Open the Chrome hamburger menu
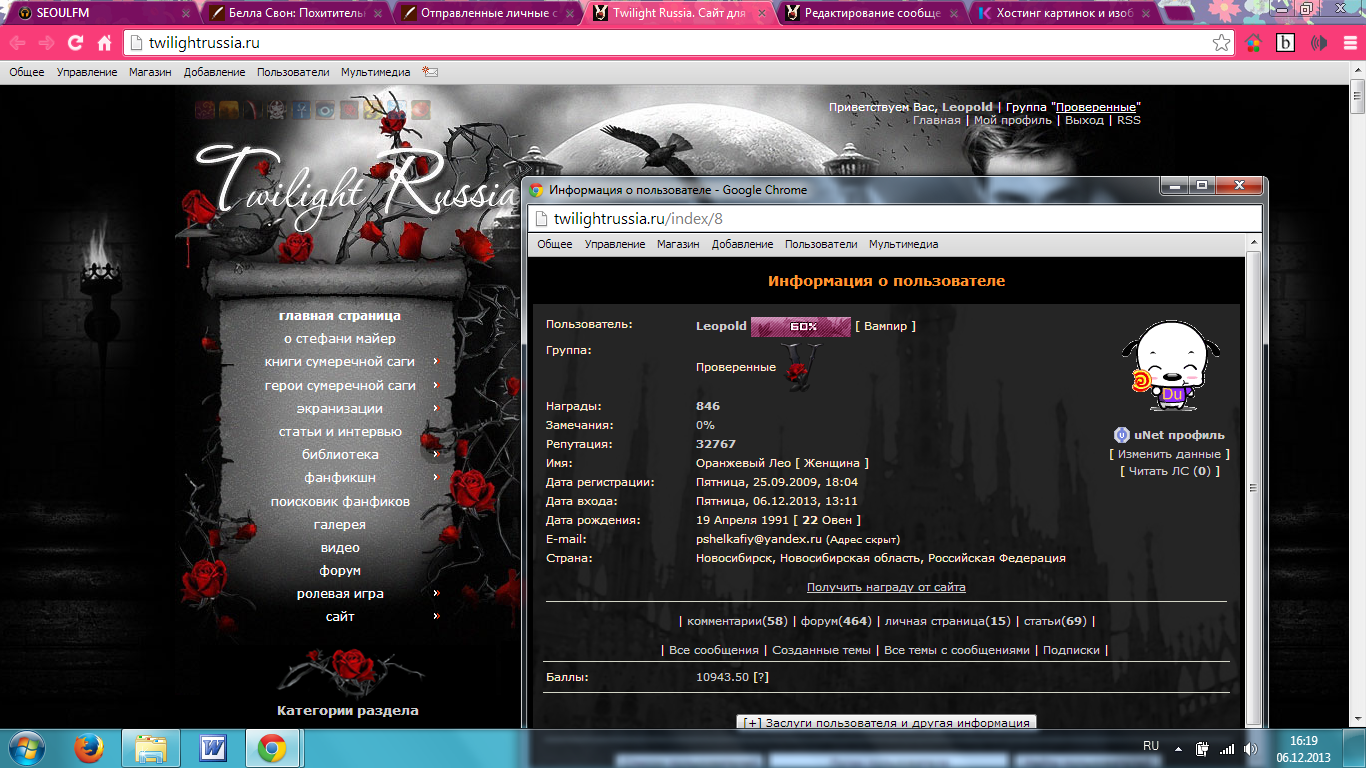1366x768 pixels. [1348, 43]
